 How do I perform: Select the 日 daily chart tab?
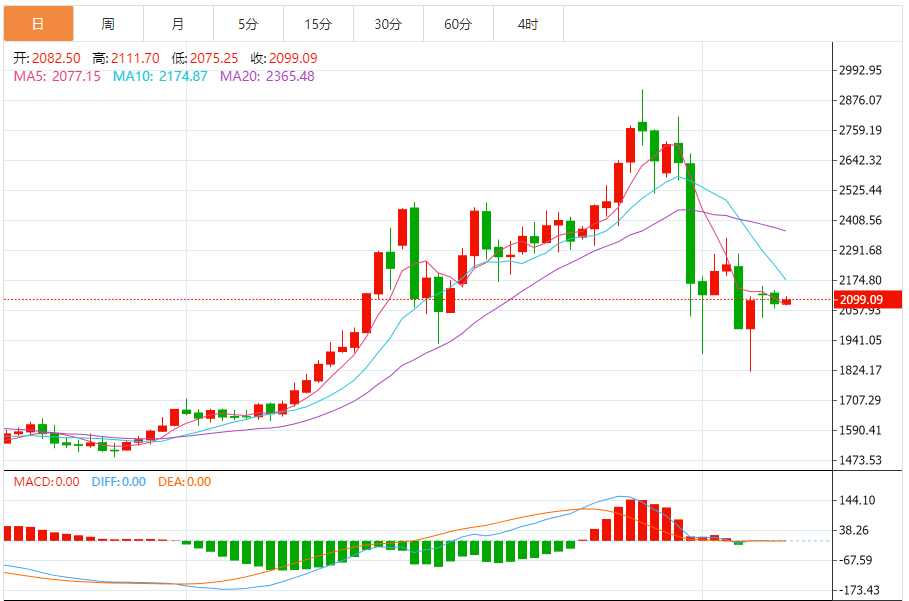click(38, 24)
